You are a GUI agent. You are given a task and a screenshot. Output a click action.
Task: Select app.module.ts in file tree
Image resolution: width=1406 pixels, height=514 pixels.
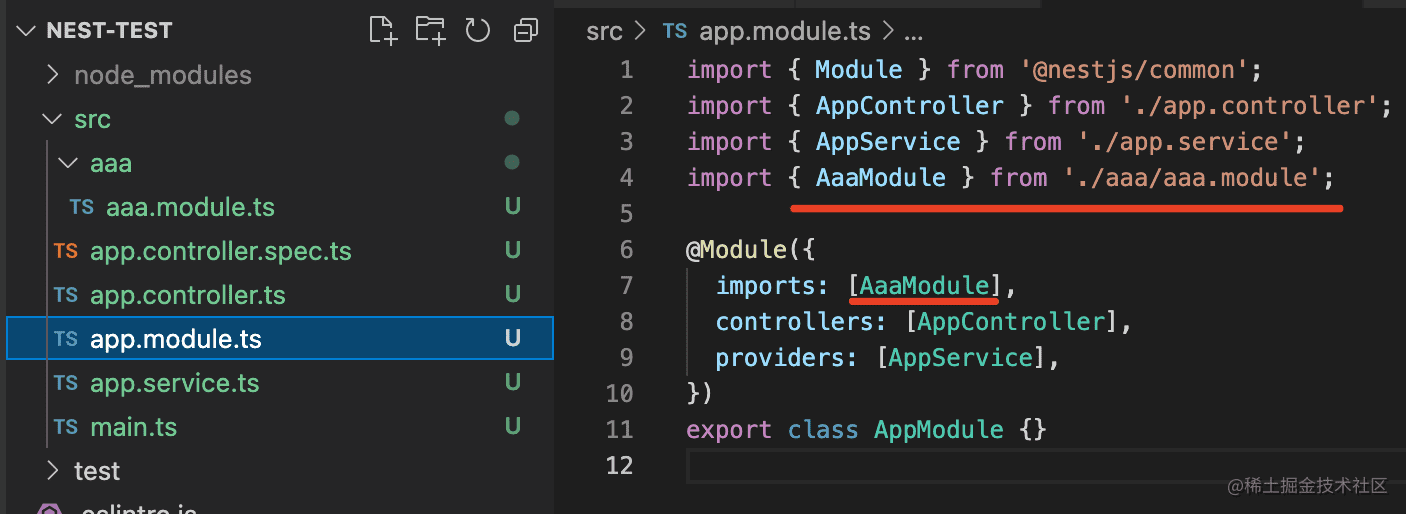[175, 339]
